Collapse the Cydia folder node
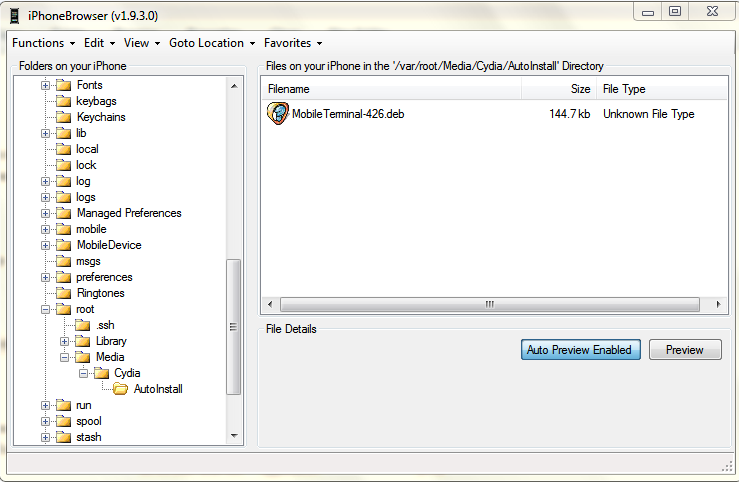 point(83,374)
